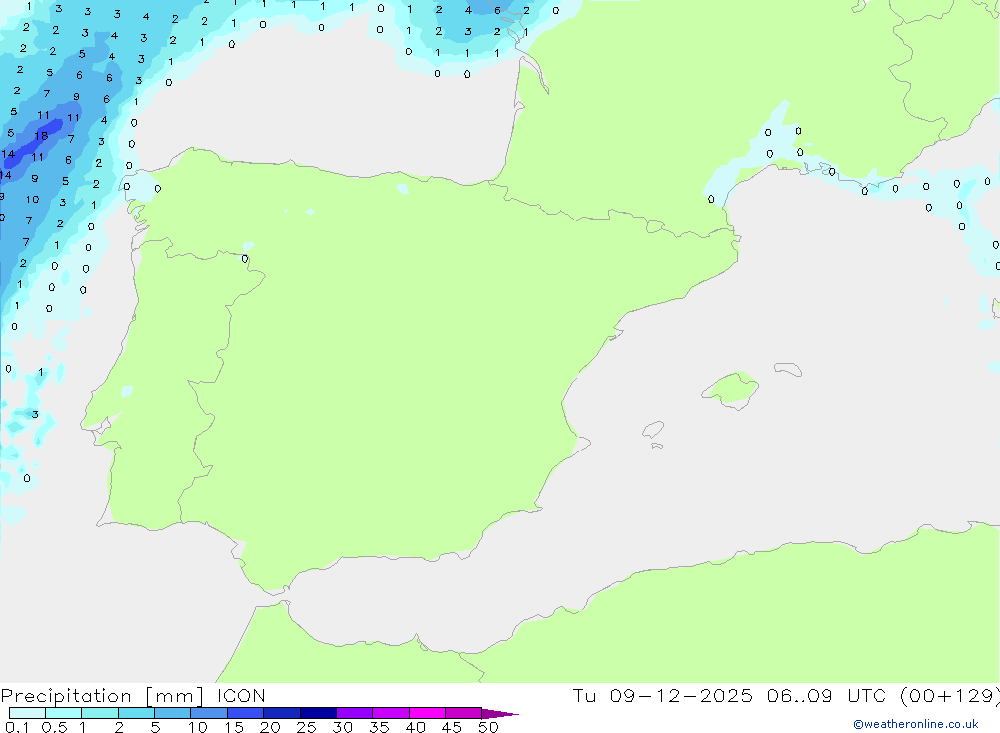Screen dimensions: 1000x733
Task: Click the '45' legend scale label
Action: (452, 727)
